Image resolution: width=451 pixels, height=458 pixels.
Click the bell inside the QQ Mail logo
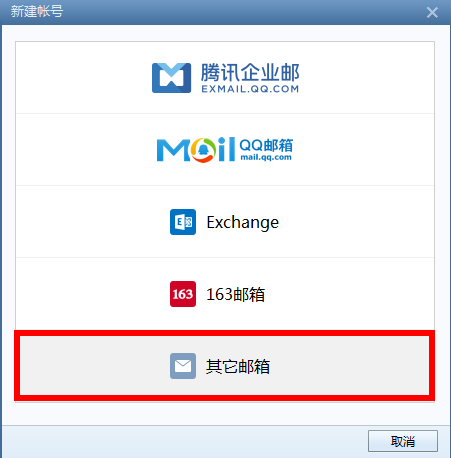click(203, 150)
